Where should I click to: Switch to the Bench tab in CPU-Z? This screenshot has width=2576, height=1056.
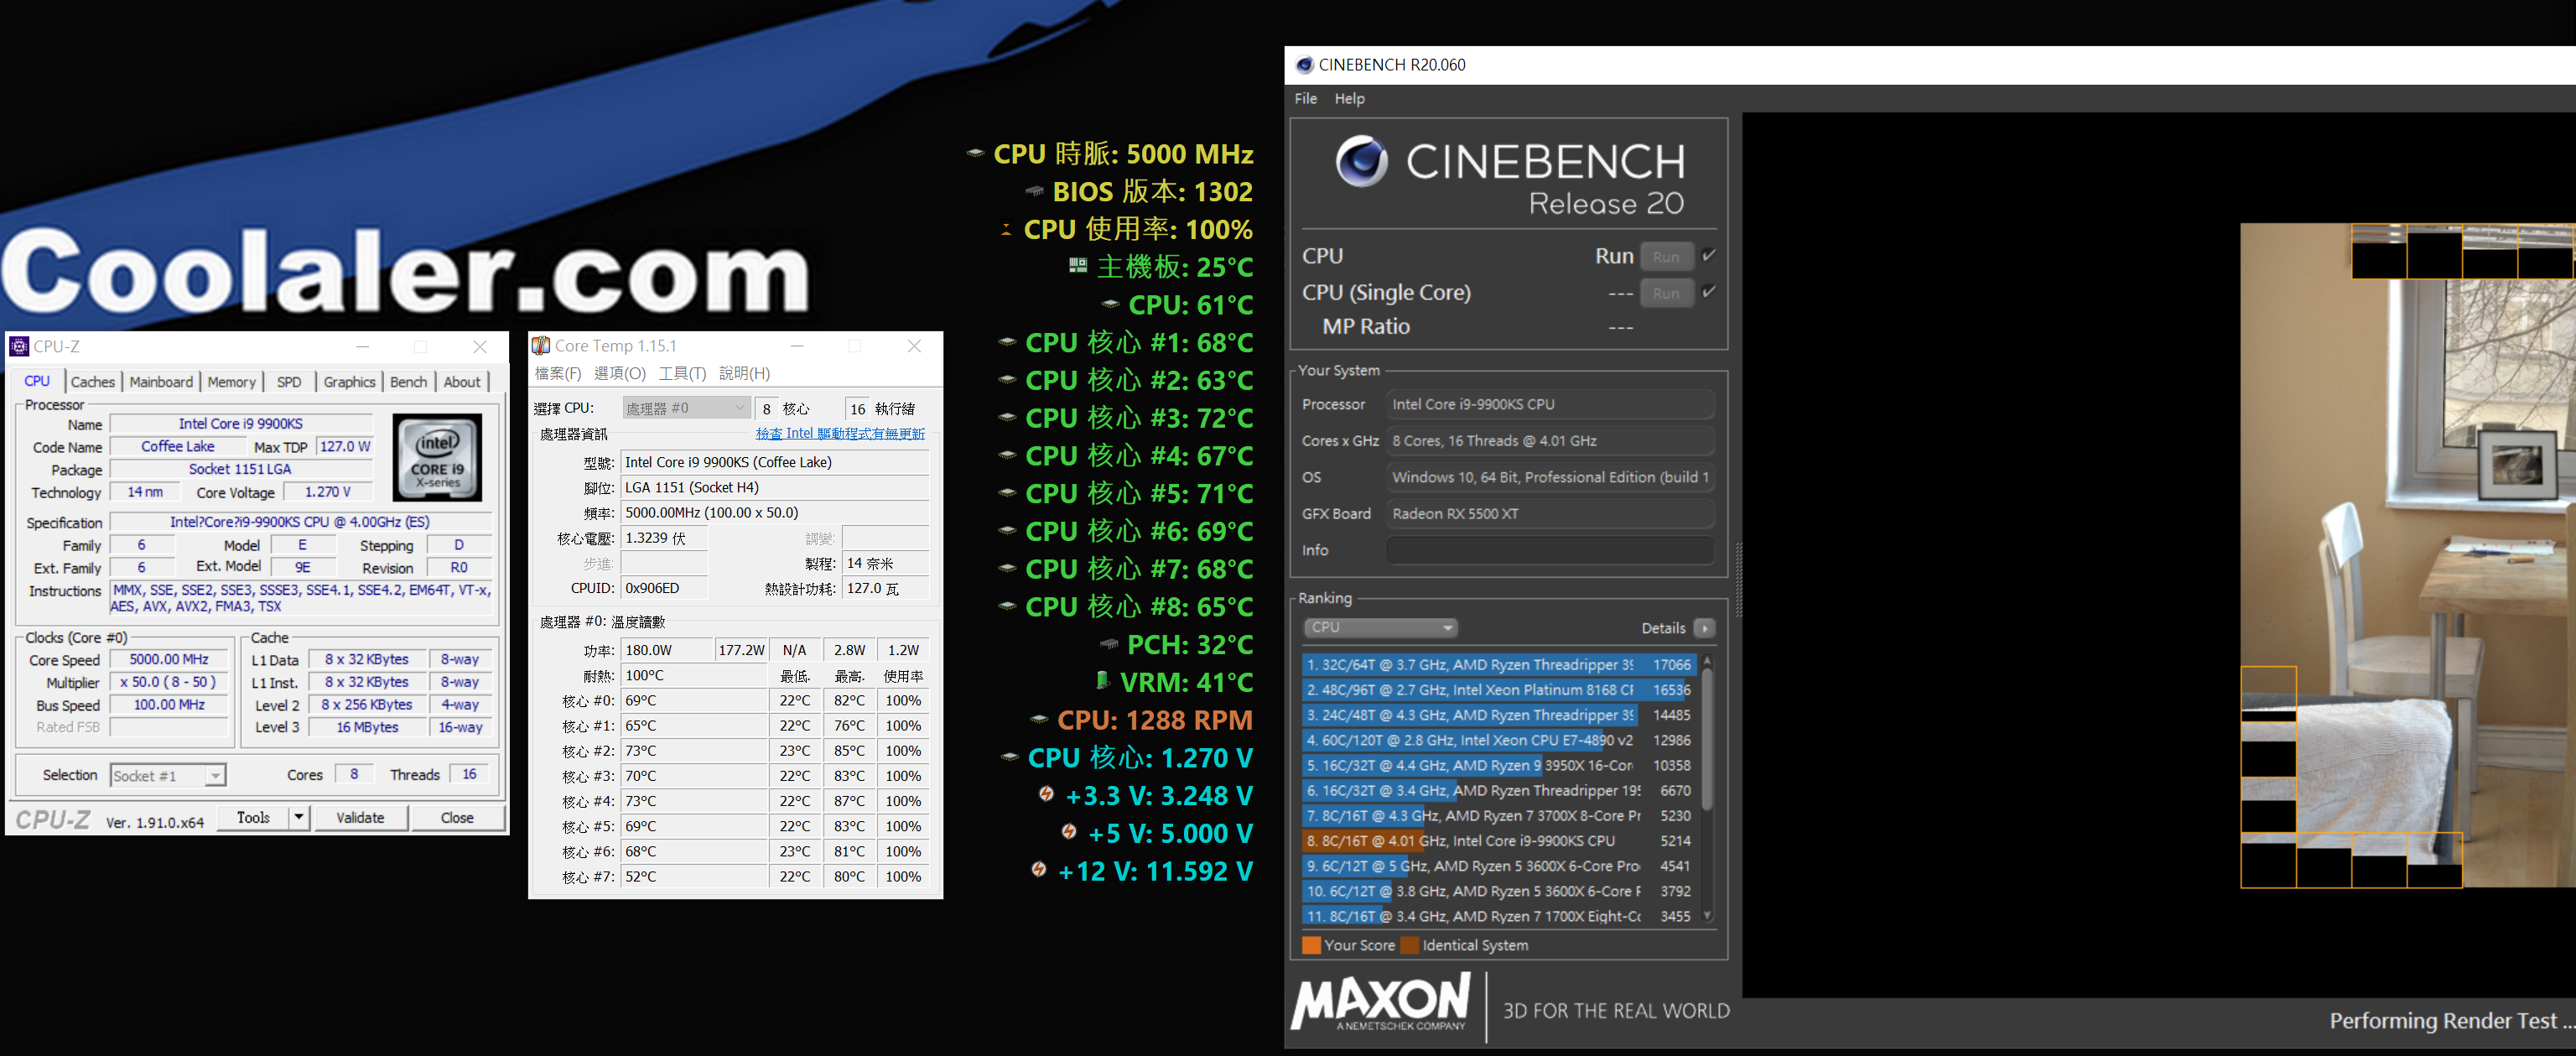(x=408, y=382)
